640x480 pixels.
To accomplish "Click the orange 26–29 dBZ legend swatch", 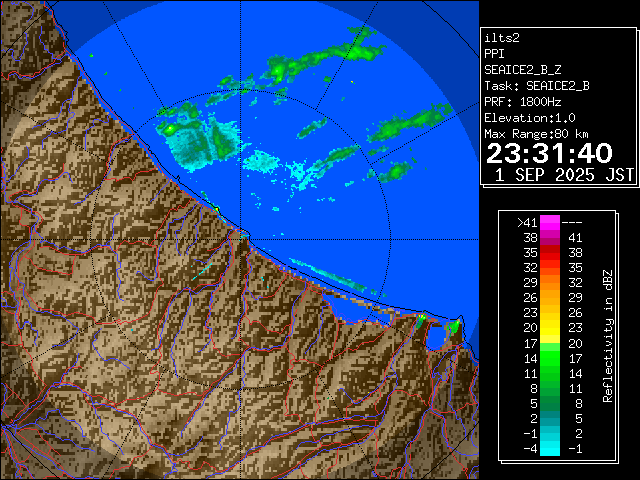I will (x=550, y=297).
